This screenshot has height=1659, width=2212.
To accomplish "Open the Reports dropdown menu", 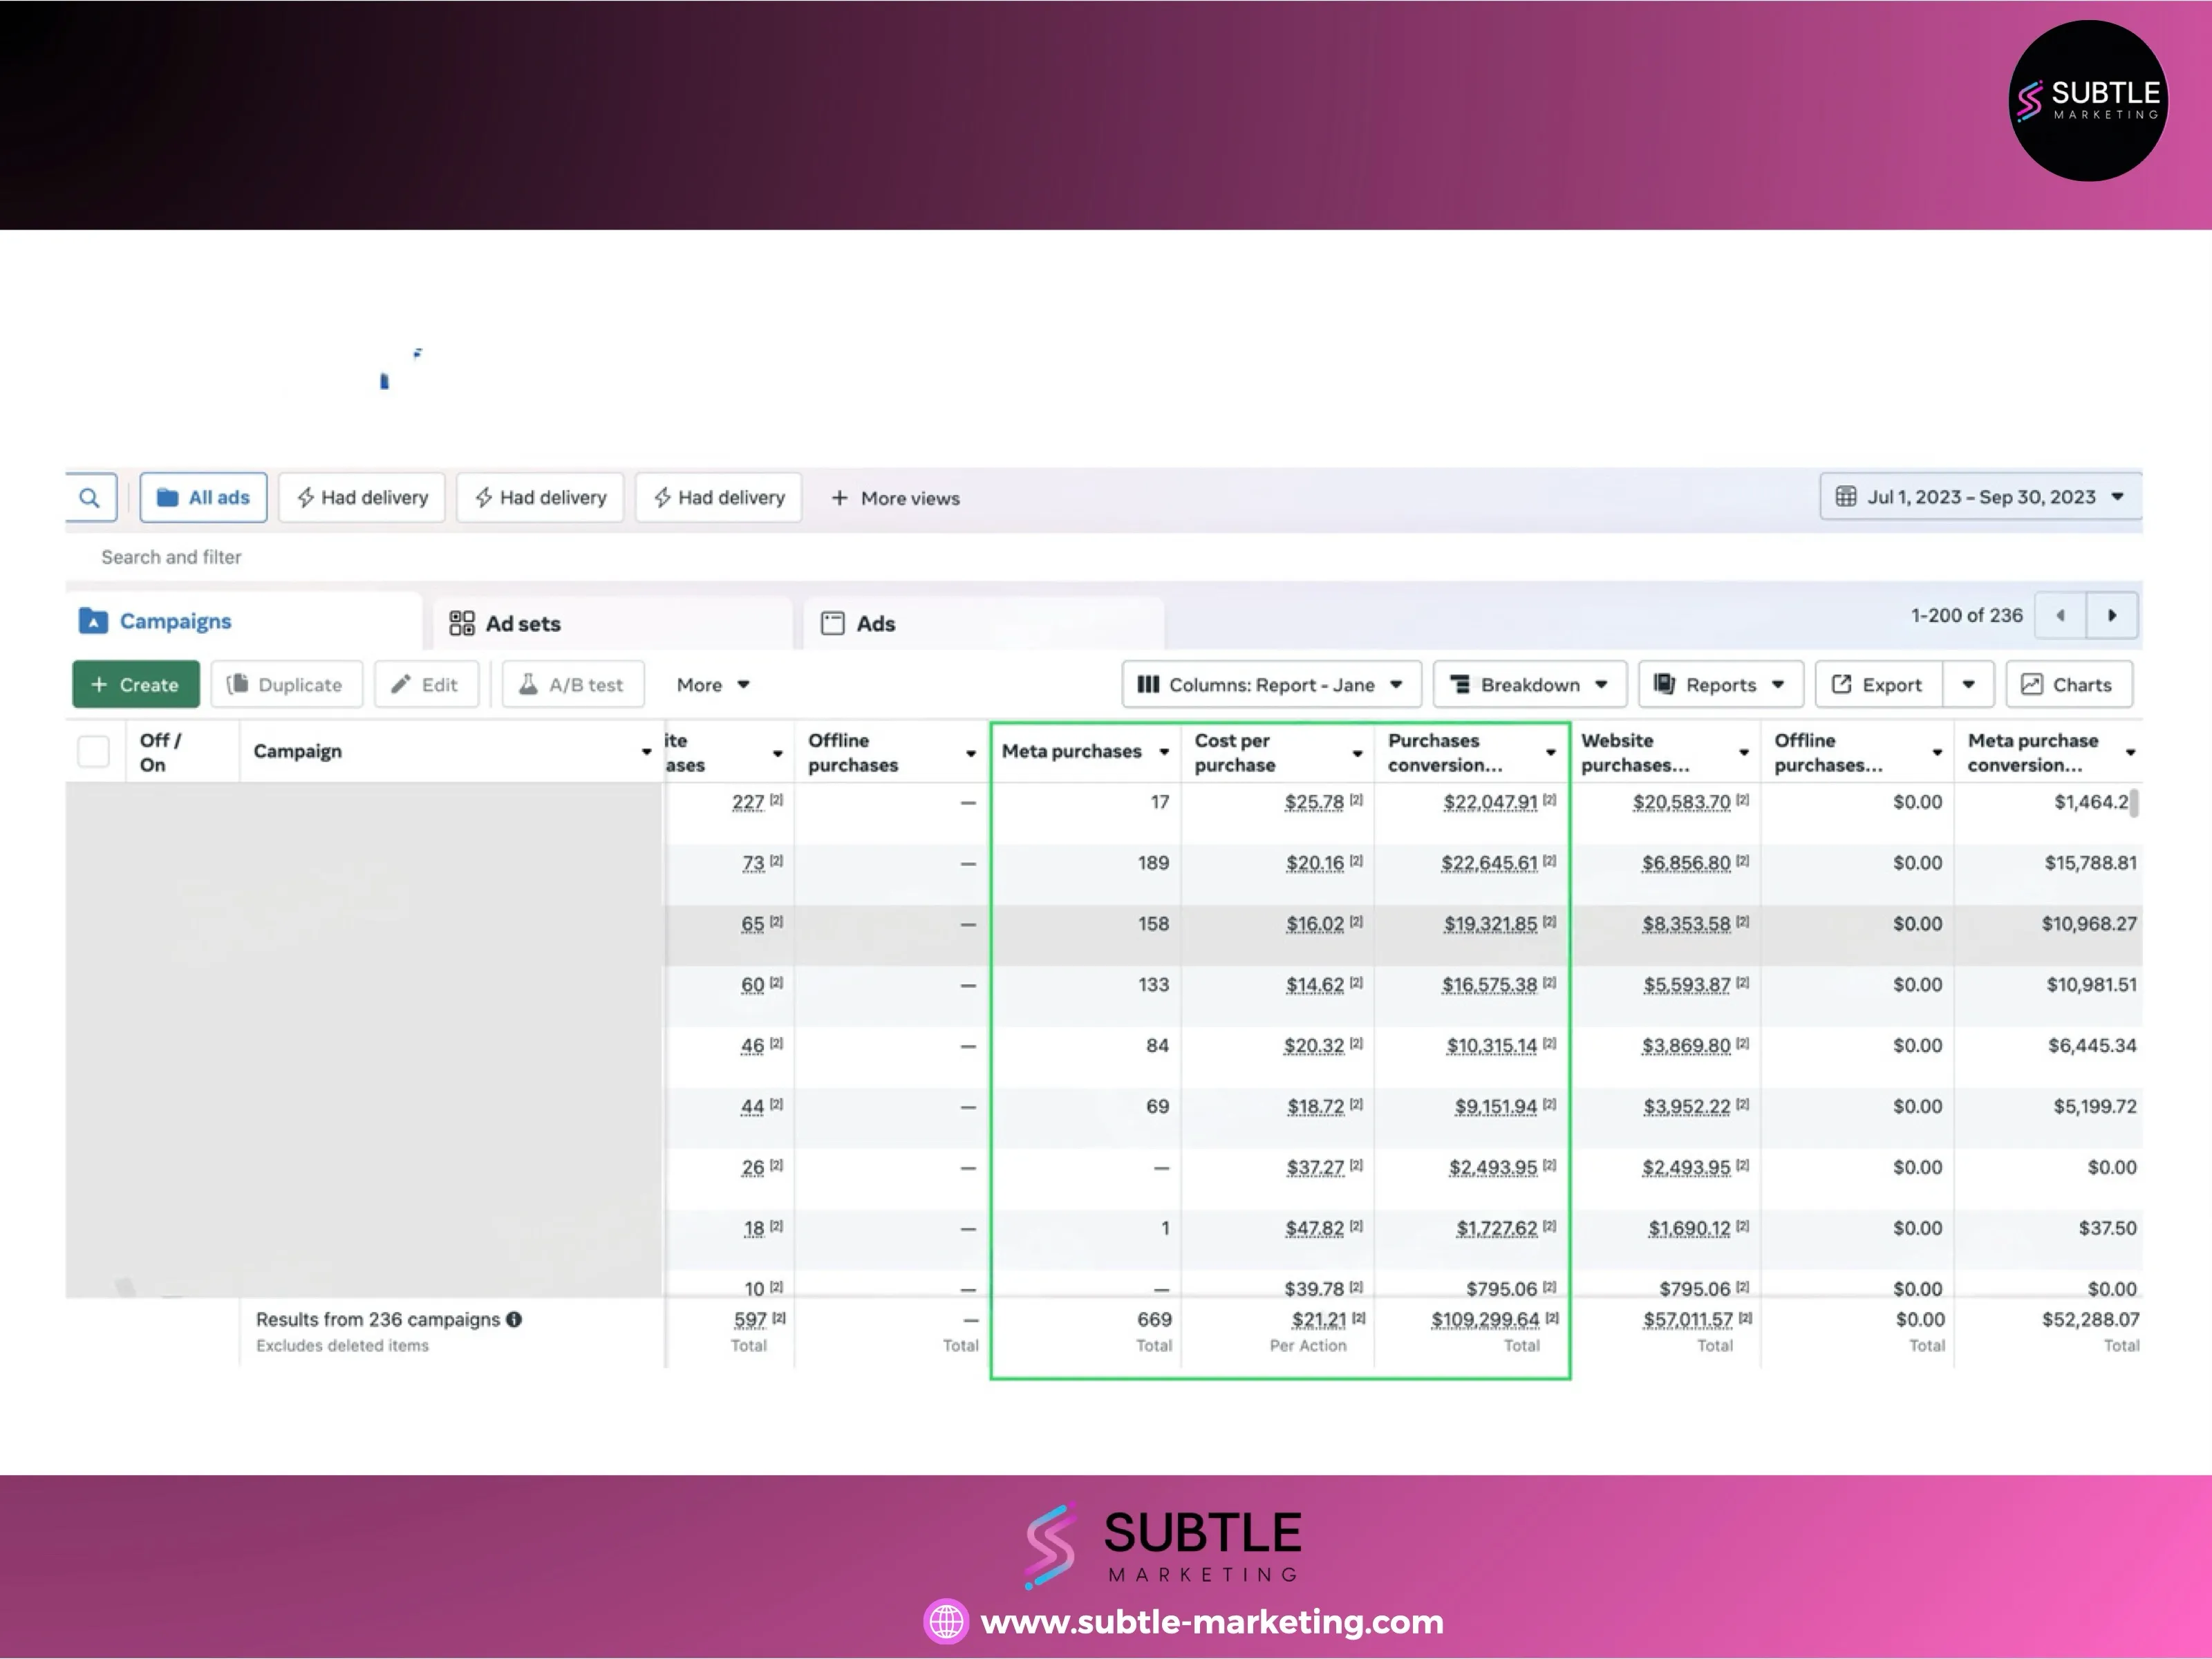I will [1720, 684].
